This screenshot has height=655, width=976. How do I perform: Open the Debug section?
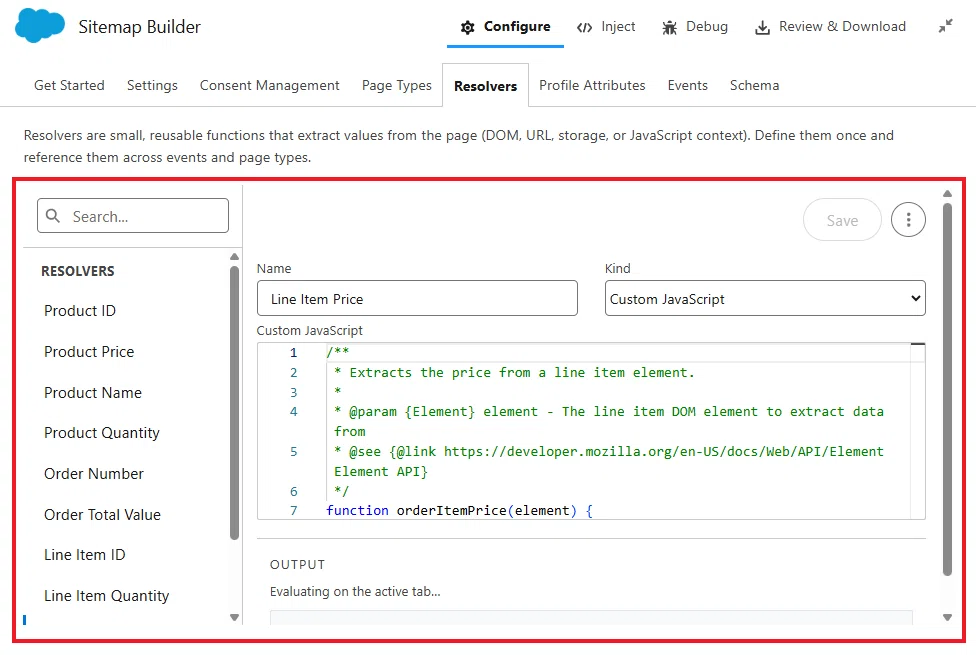[x=695, y=27]
